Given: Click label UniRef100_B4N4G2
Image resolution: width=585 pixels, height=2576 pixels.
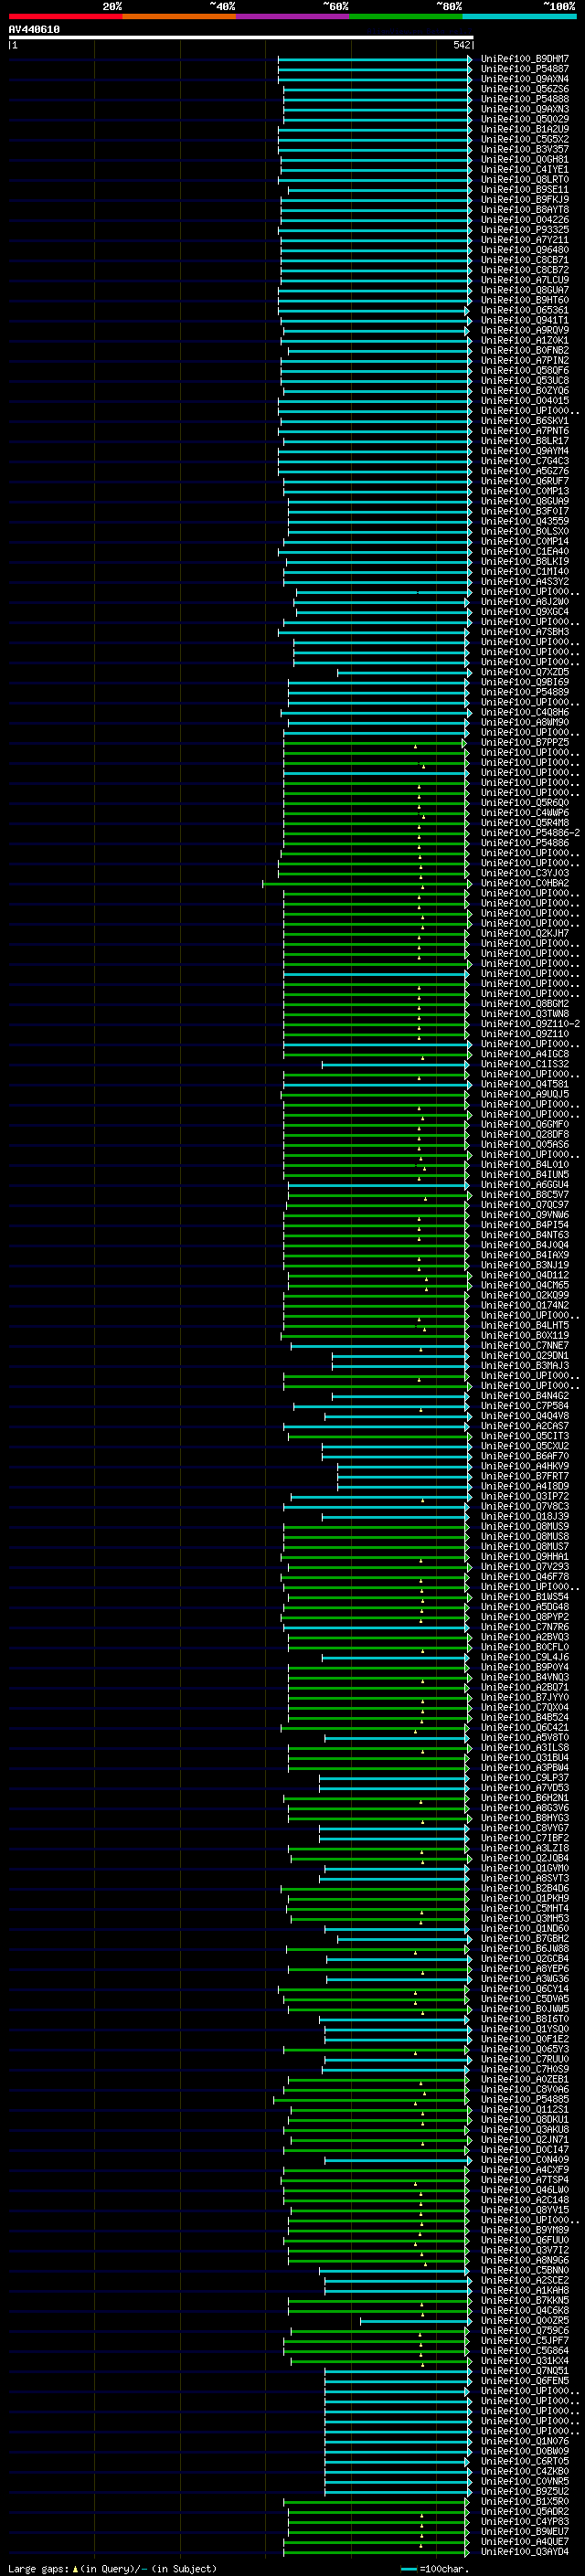Looking at the screenshot, I should click(x=525, y=1396).
